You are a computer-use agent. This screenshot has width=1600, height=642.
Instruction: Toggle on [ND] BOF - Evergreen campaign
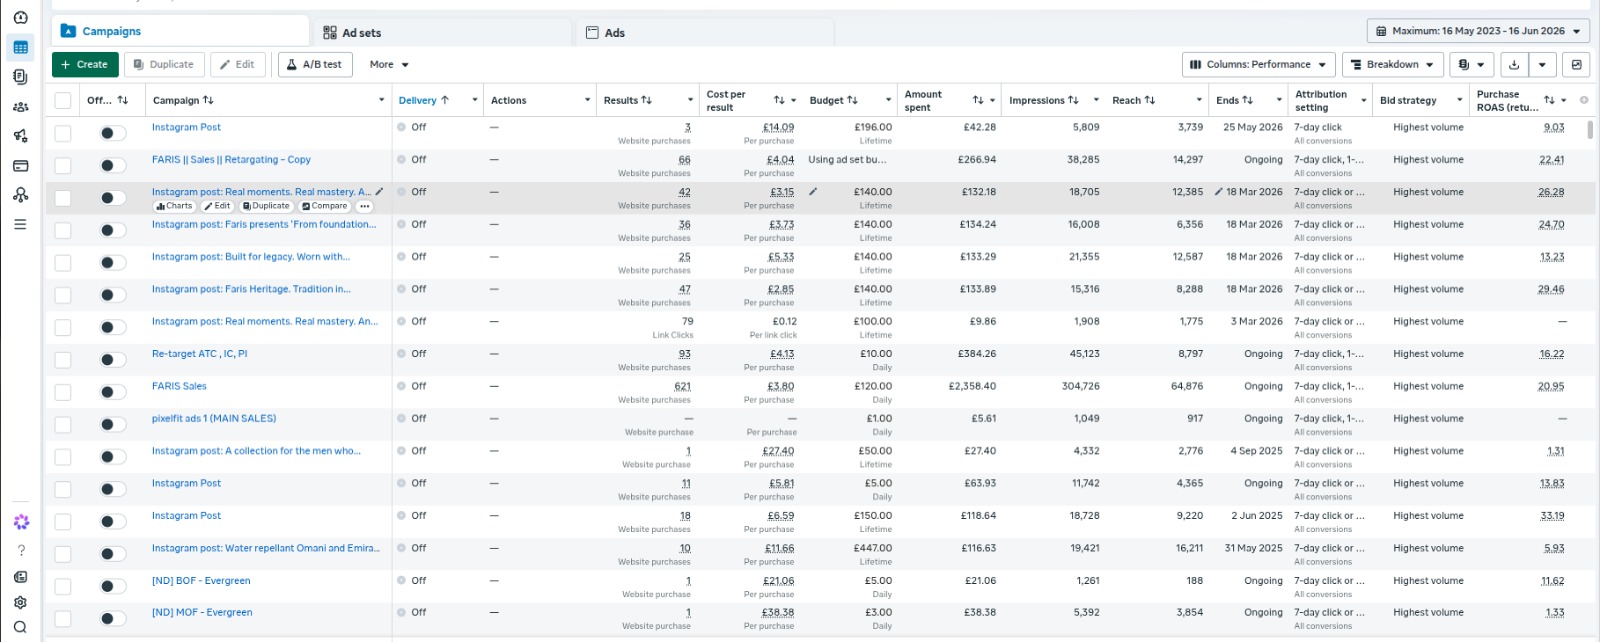[x=113, y=586]
